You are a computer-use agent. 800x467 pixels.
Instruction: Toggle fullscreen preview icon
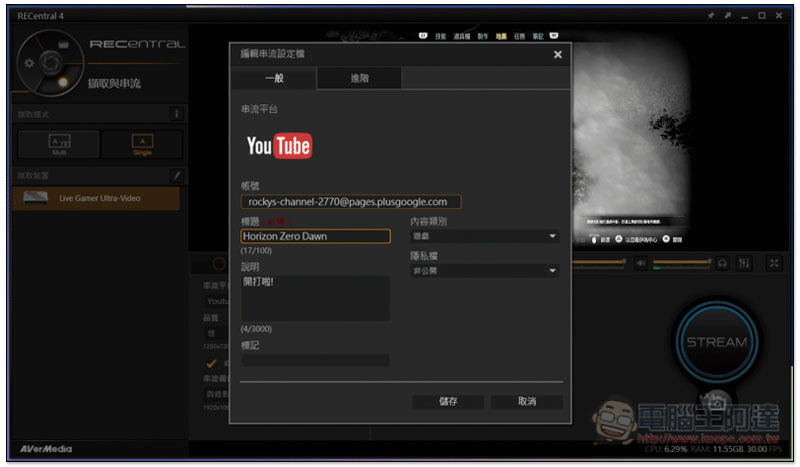[x=774, y=263]
